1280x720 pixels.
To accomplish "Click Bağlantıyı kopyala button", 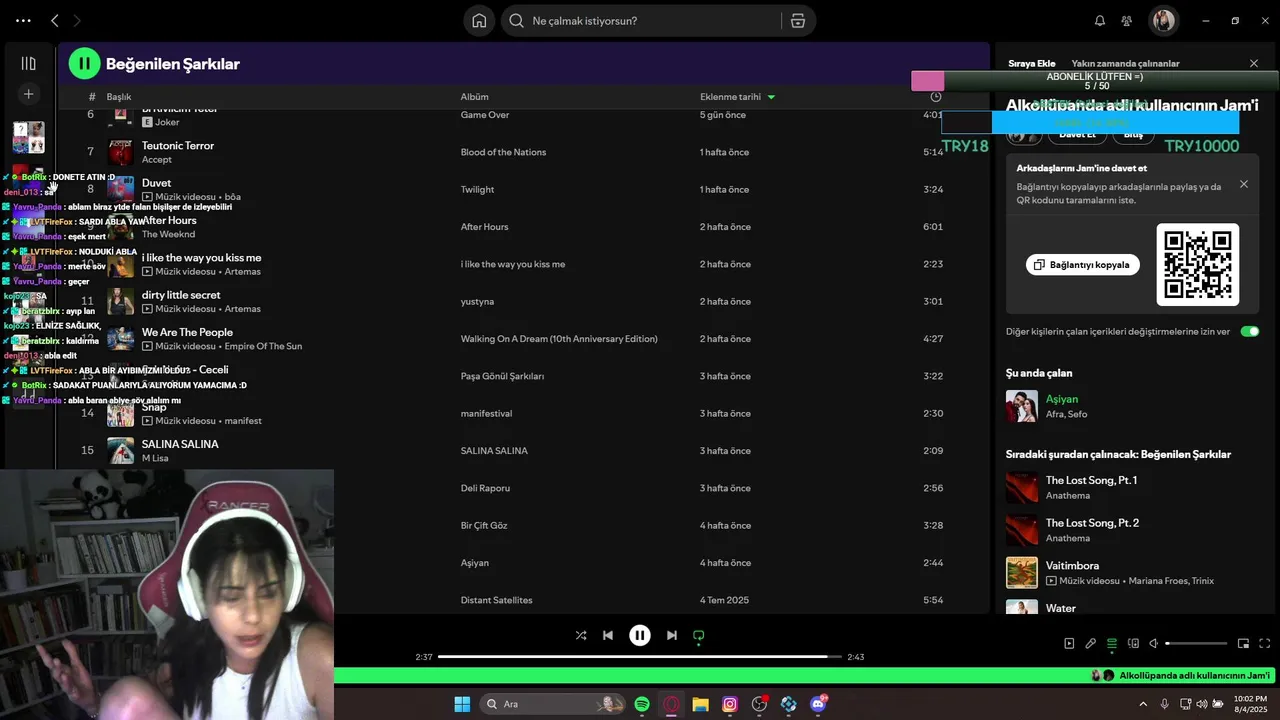I will pos(1082,265).
